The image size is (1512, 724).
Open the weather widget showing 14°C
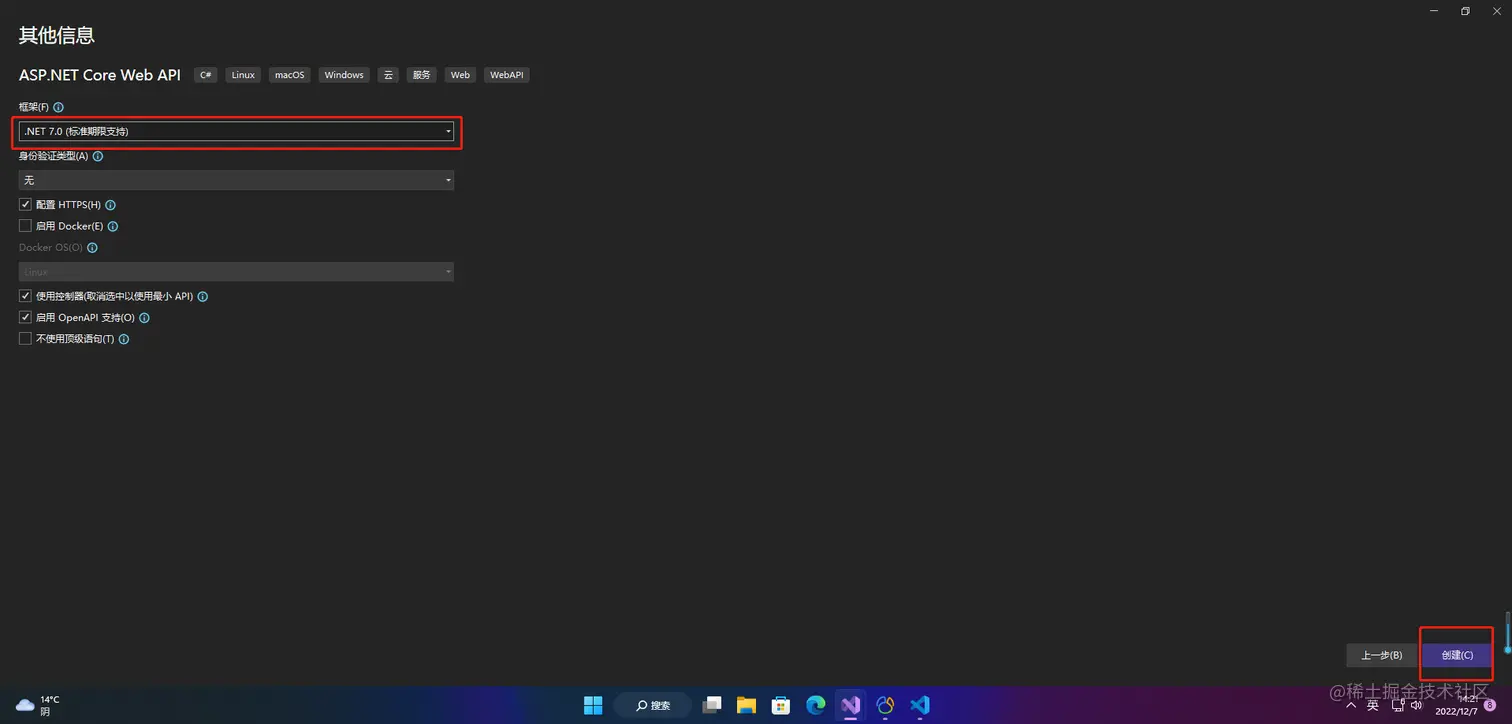click(x=38, y=705)
